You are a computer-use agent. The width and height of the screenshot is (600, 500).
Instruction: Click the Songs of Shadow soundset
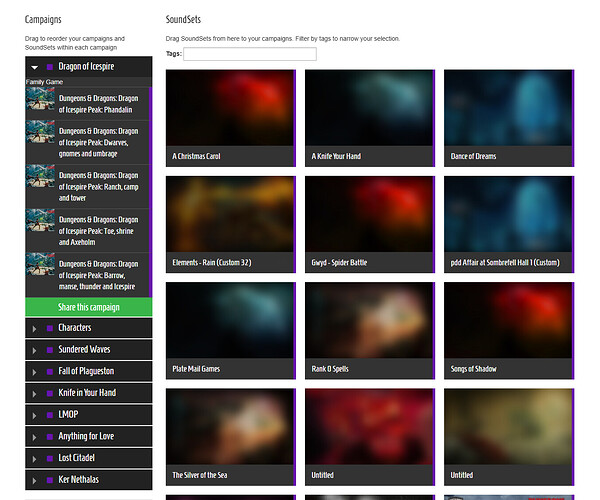point(508,328)
